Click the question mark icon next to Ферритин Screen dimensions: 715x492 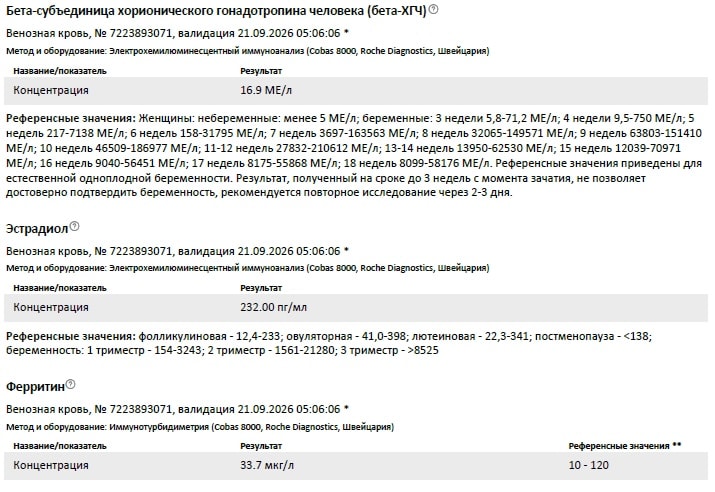tap(70, 384)
